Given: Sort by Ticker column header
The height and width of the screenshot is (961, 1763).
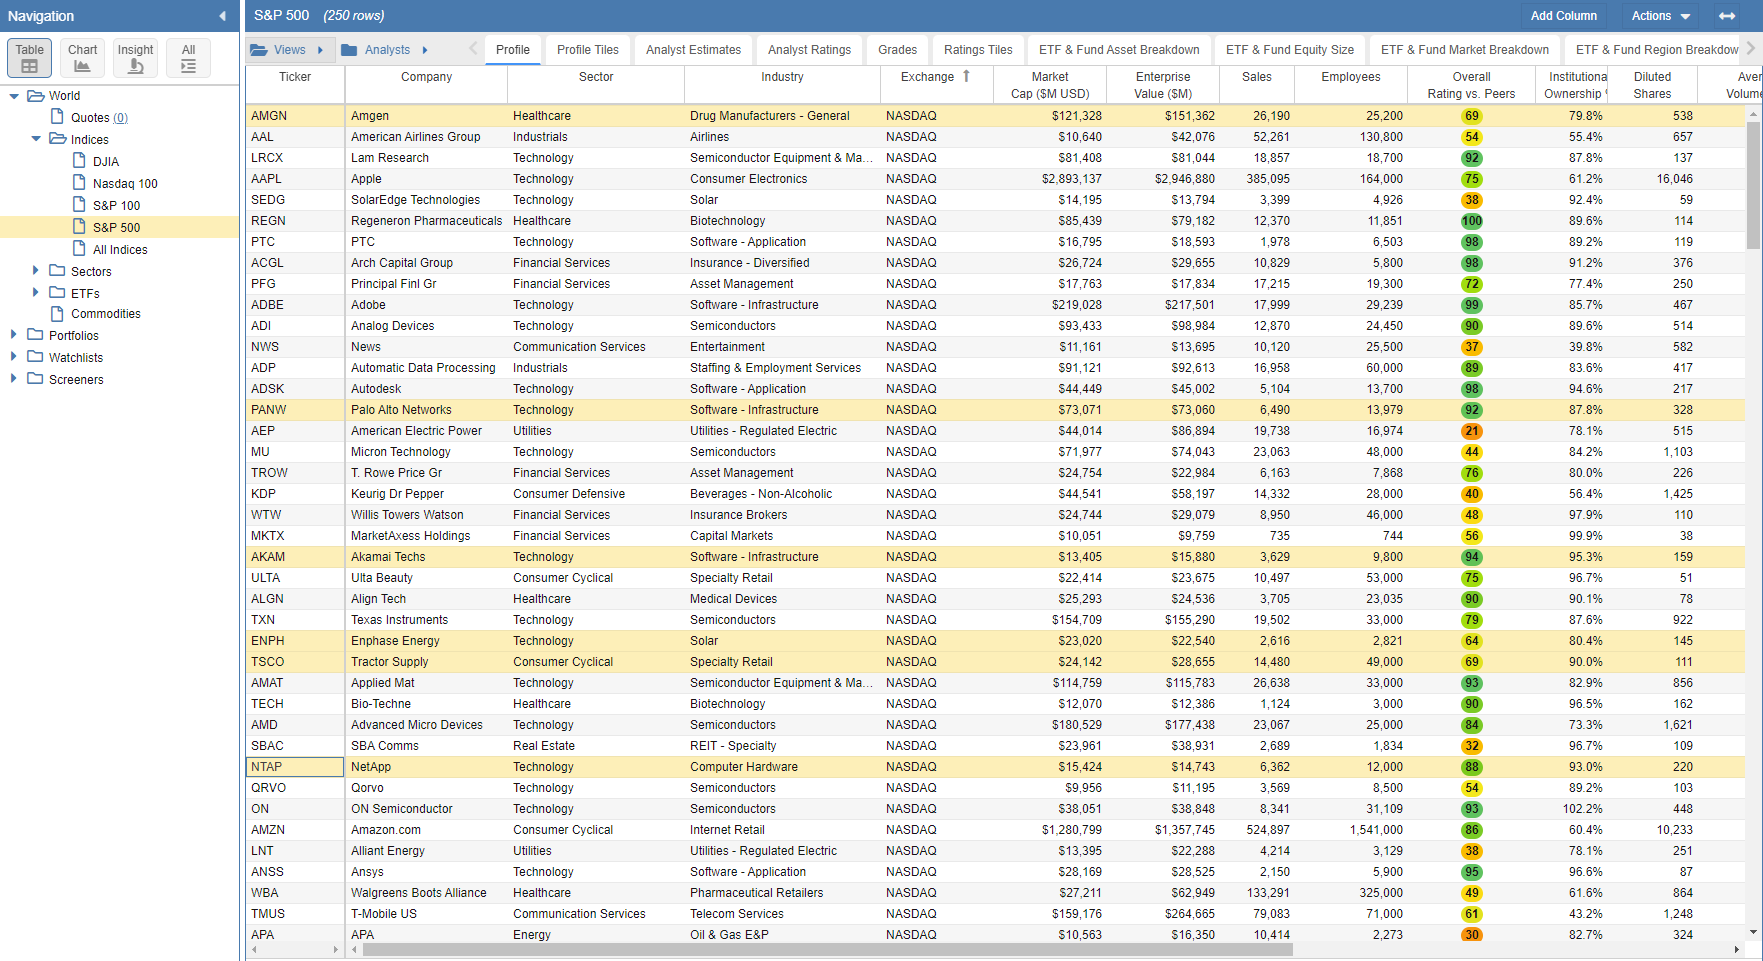Looking at the screenshot, I should coord(295,77).
